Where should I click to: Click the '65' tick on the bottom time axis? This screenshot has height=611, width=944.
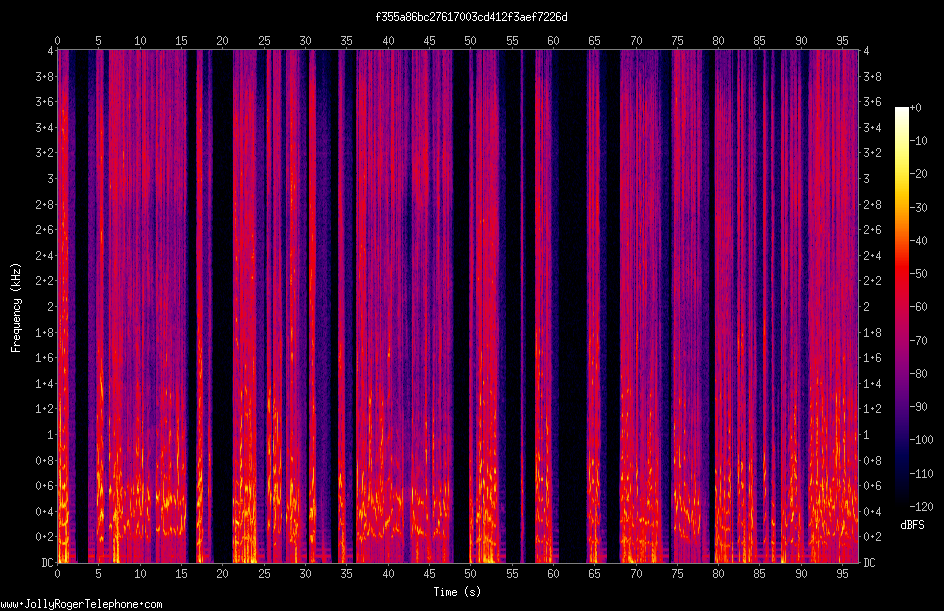(x=594, y=574)
